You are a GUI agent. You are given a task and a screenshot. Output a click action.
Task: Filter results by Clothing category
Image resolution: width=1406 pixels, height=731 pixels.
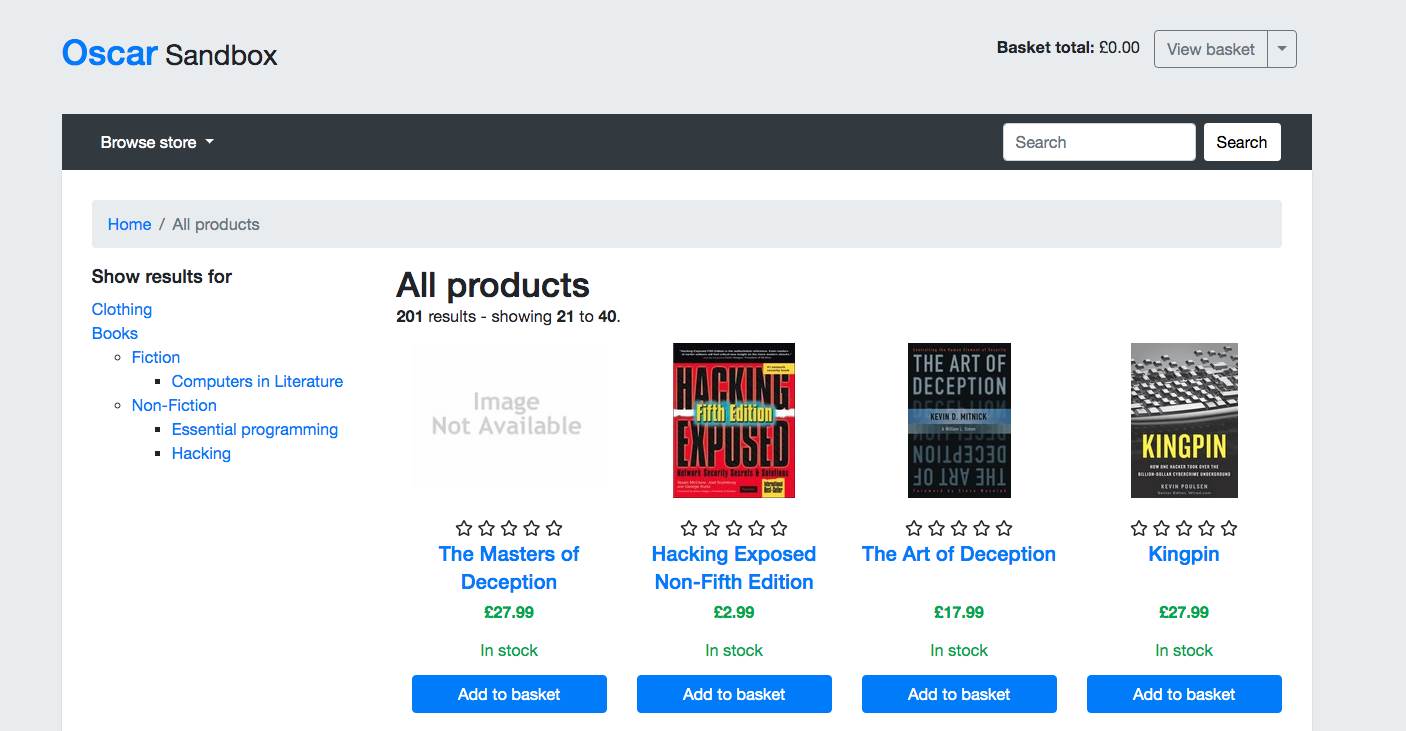point(122,309)
